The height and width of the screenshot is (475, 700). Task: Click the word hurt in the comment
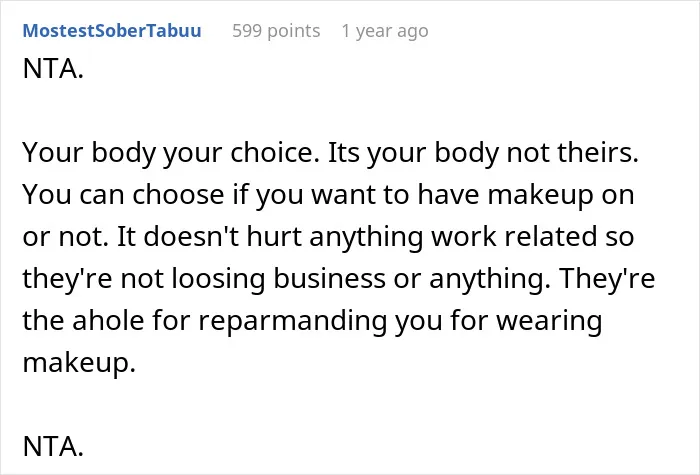[274, 237]
